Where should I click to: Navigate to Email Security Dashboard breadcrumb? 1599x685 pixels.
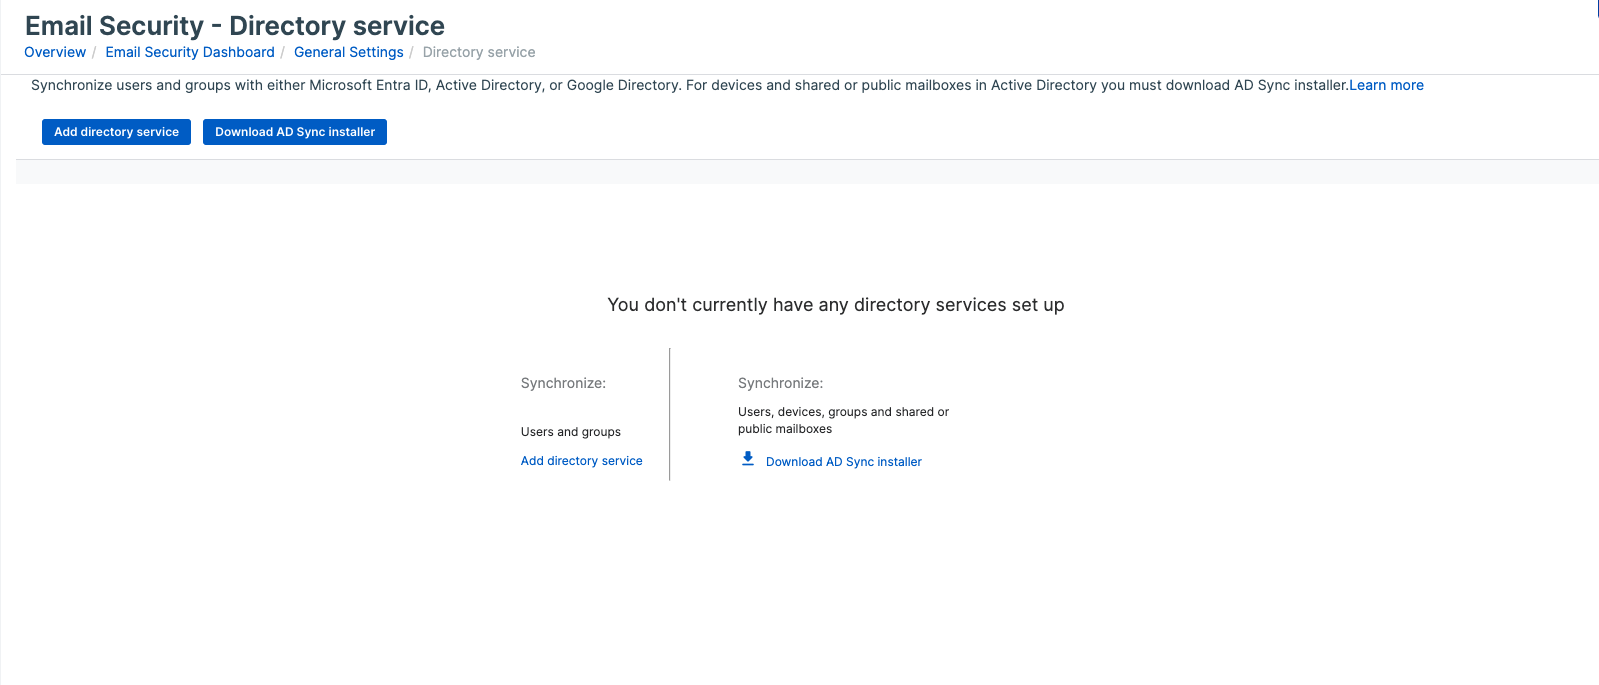(x=190, y=52)
